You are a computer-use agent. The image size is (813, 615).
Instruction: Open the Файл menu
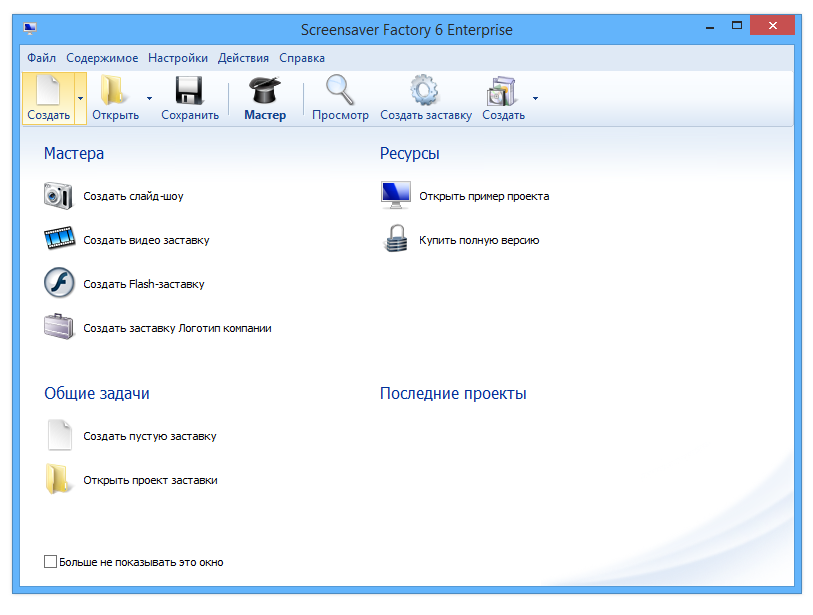pos(41,58)
